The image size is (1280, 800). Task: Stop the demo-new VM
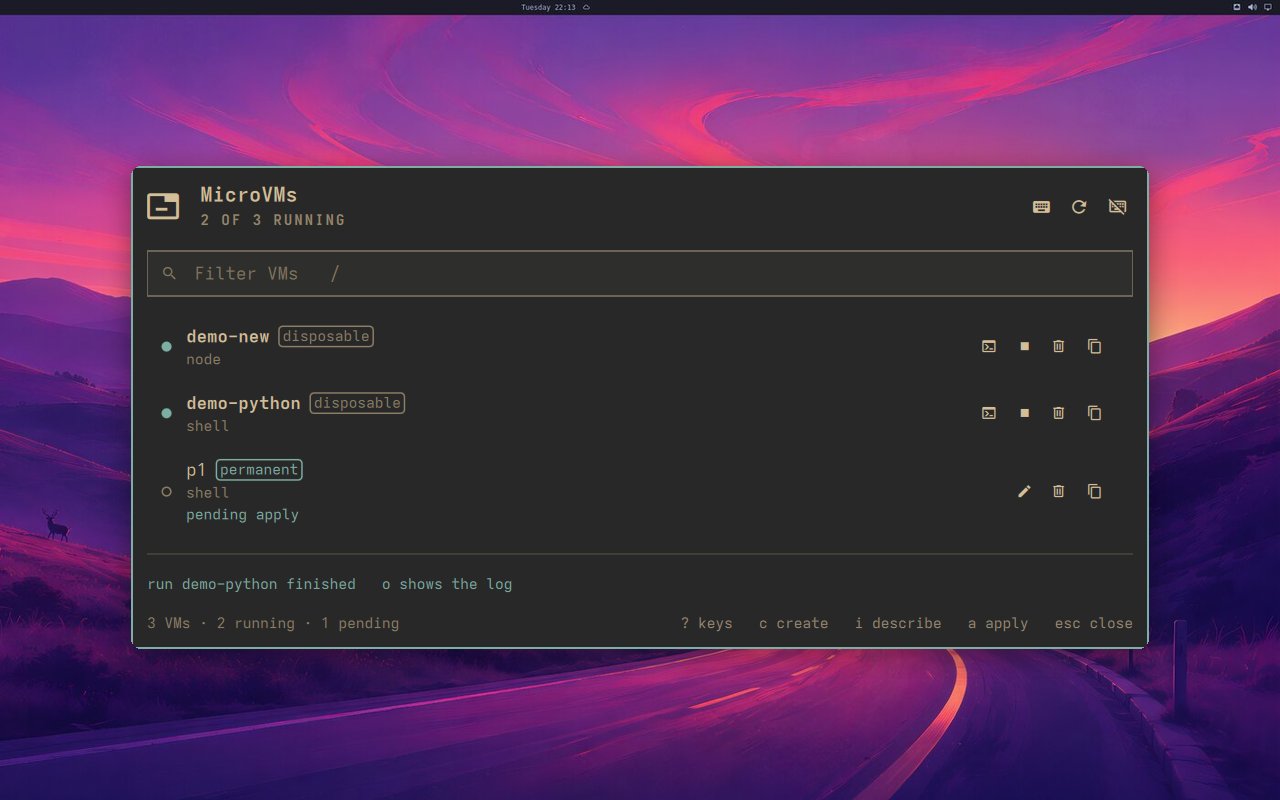tap(1024, 346)
